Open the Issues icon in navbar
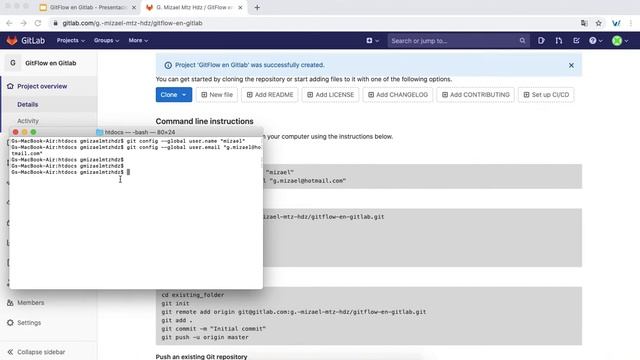 [x=541, y=40]
